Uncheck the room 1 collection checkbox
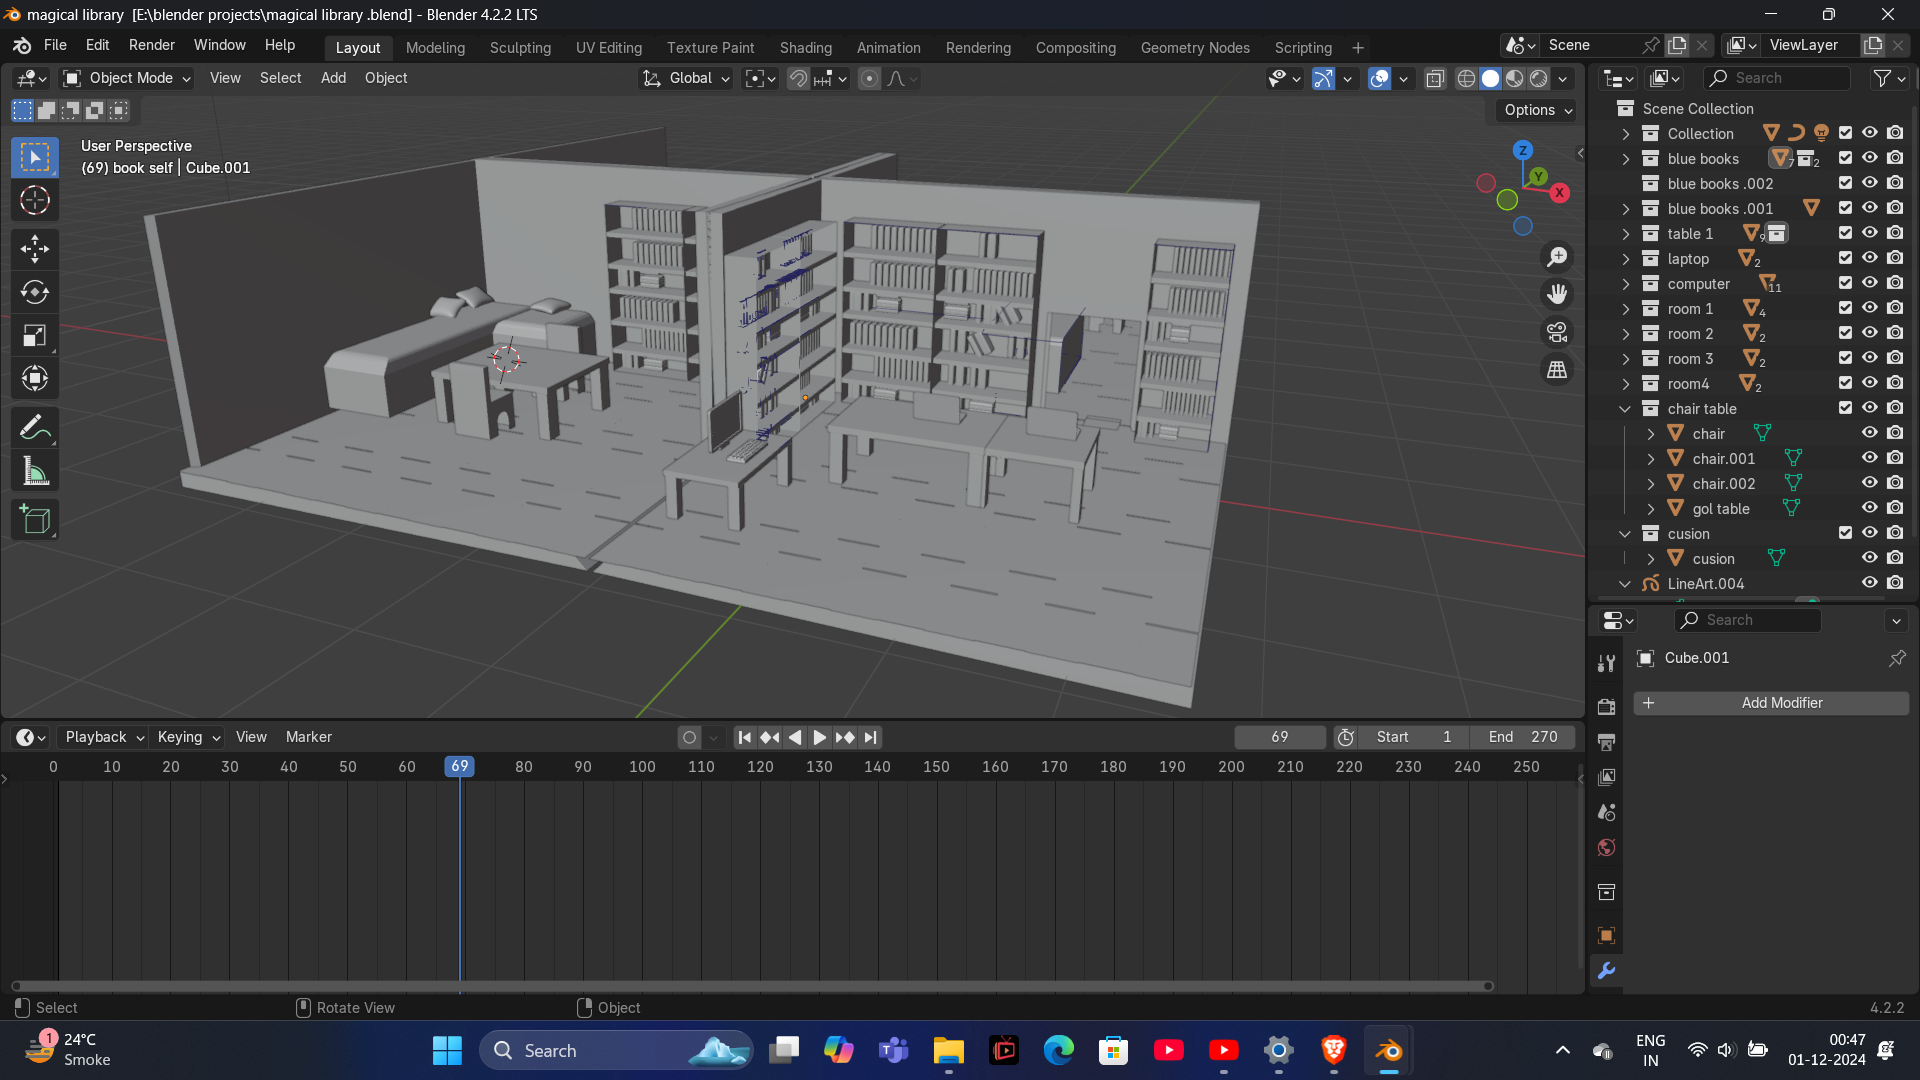This screenshot has width=1920, height=1080. (x=1845, y=308)
